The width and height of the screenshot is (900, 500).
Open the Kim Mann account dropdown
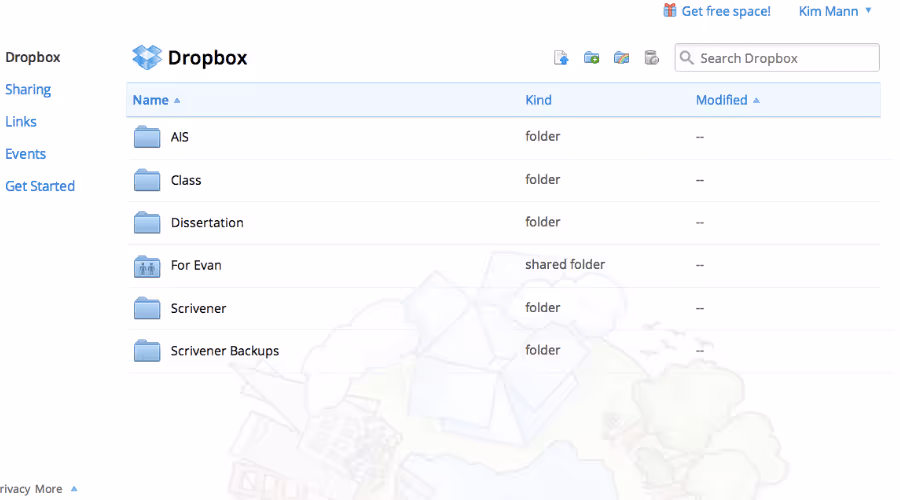(835, 11)
